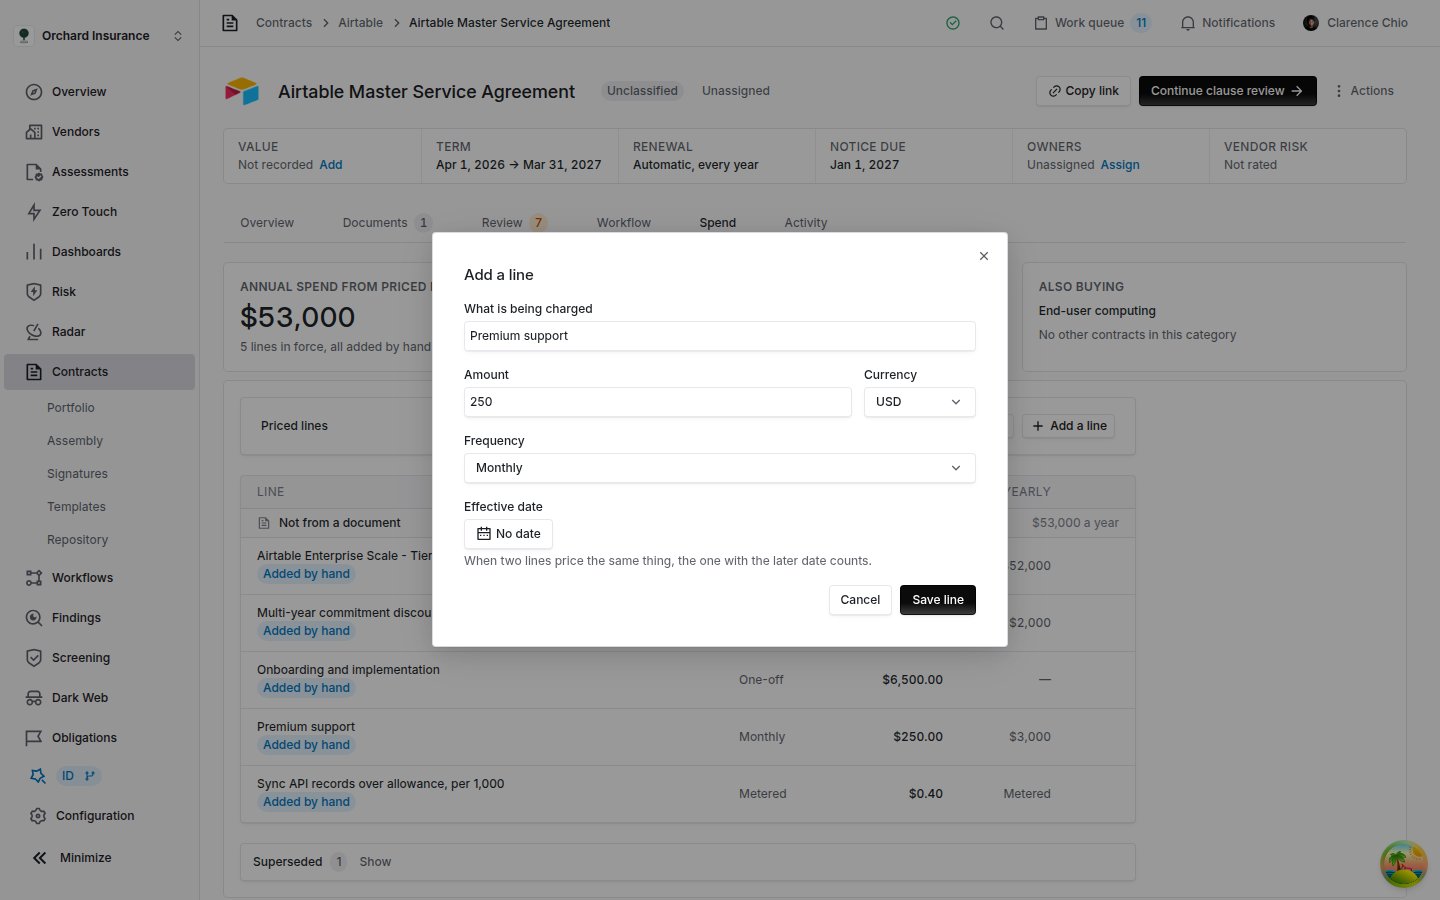Click the Workflows nodes icon
This screenshot has height=900, width=1440.
coord(34,578)
